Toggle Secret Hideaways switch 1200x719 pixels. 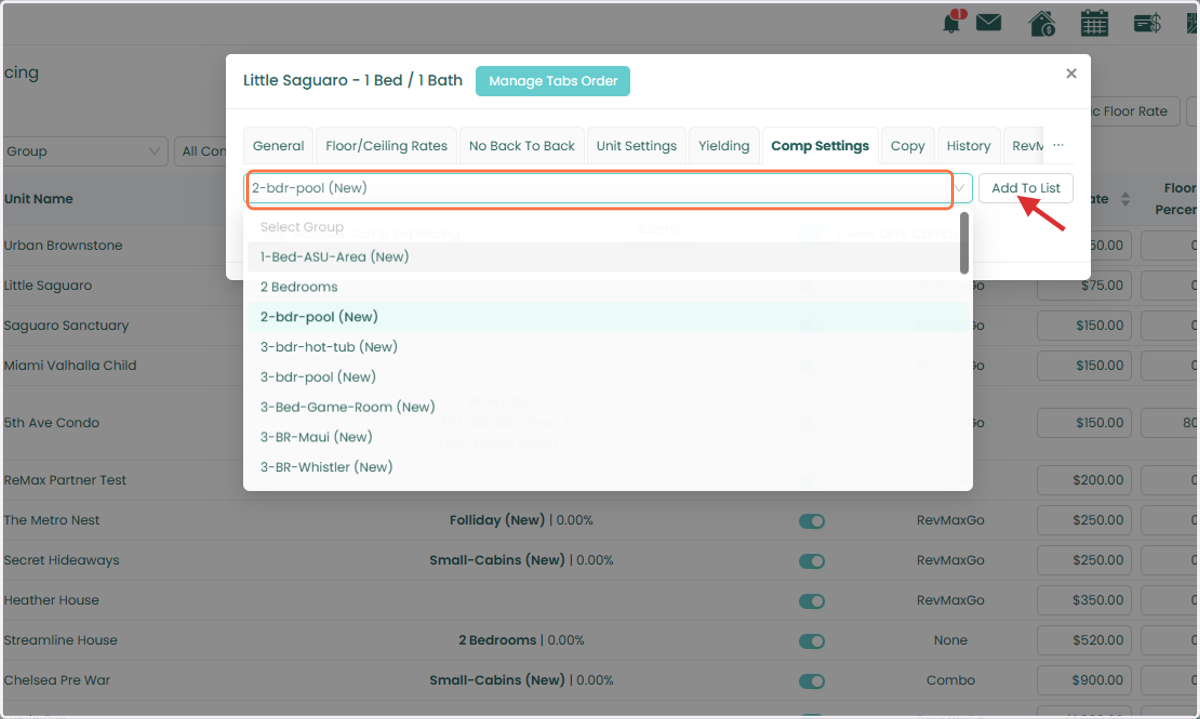(x=812, y=561)
